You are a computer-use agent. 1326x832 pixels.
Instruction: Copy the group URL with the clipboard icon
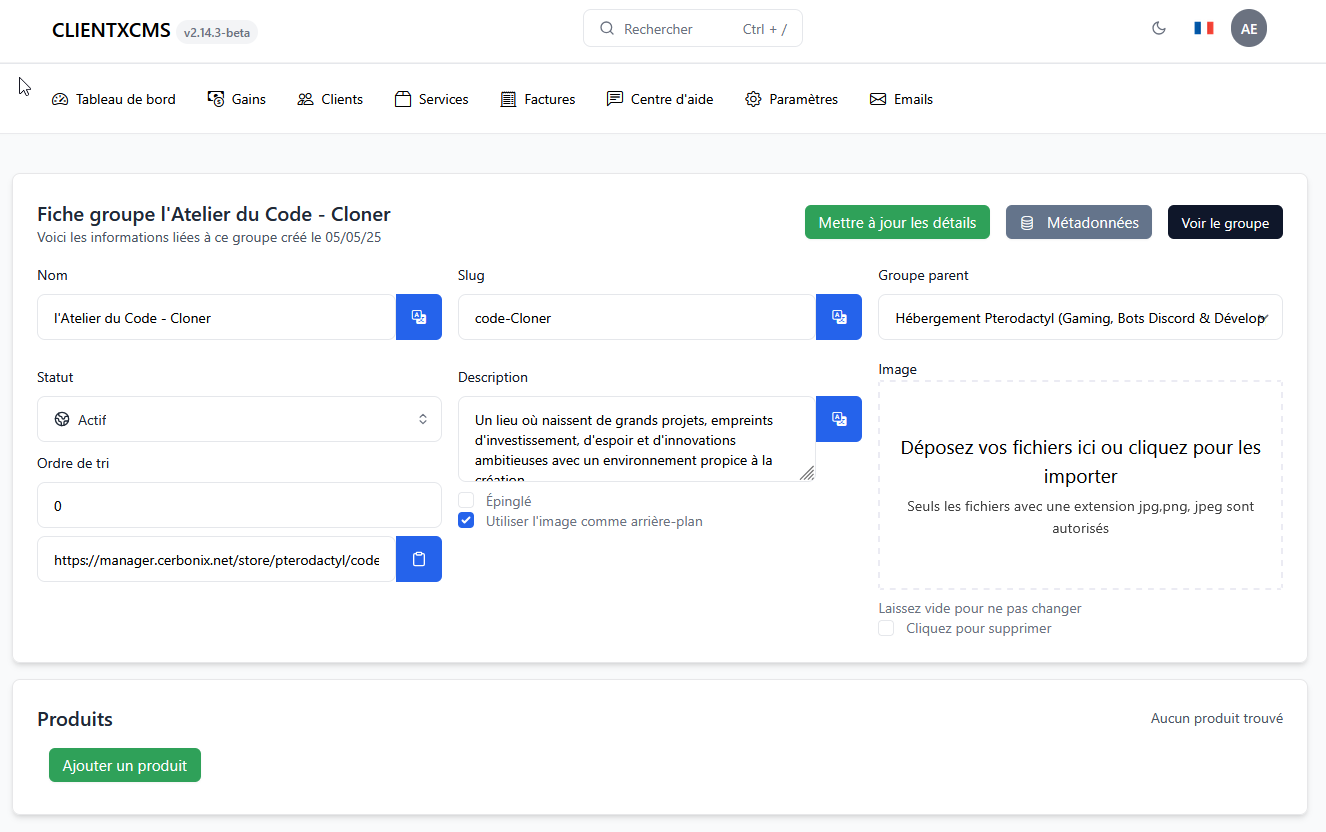tap(418, 559)
